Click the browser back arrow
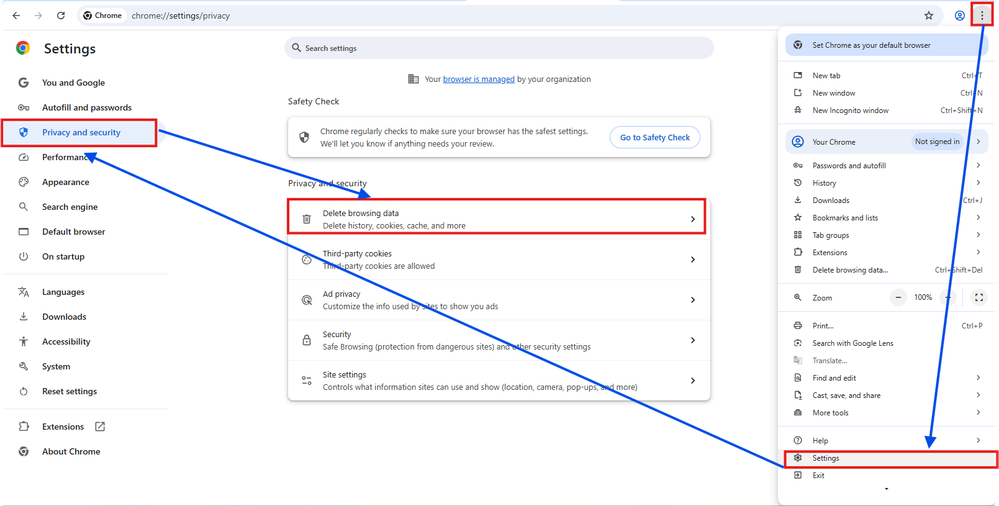999x506 pixels. (x=17, y=16)
